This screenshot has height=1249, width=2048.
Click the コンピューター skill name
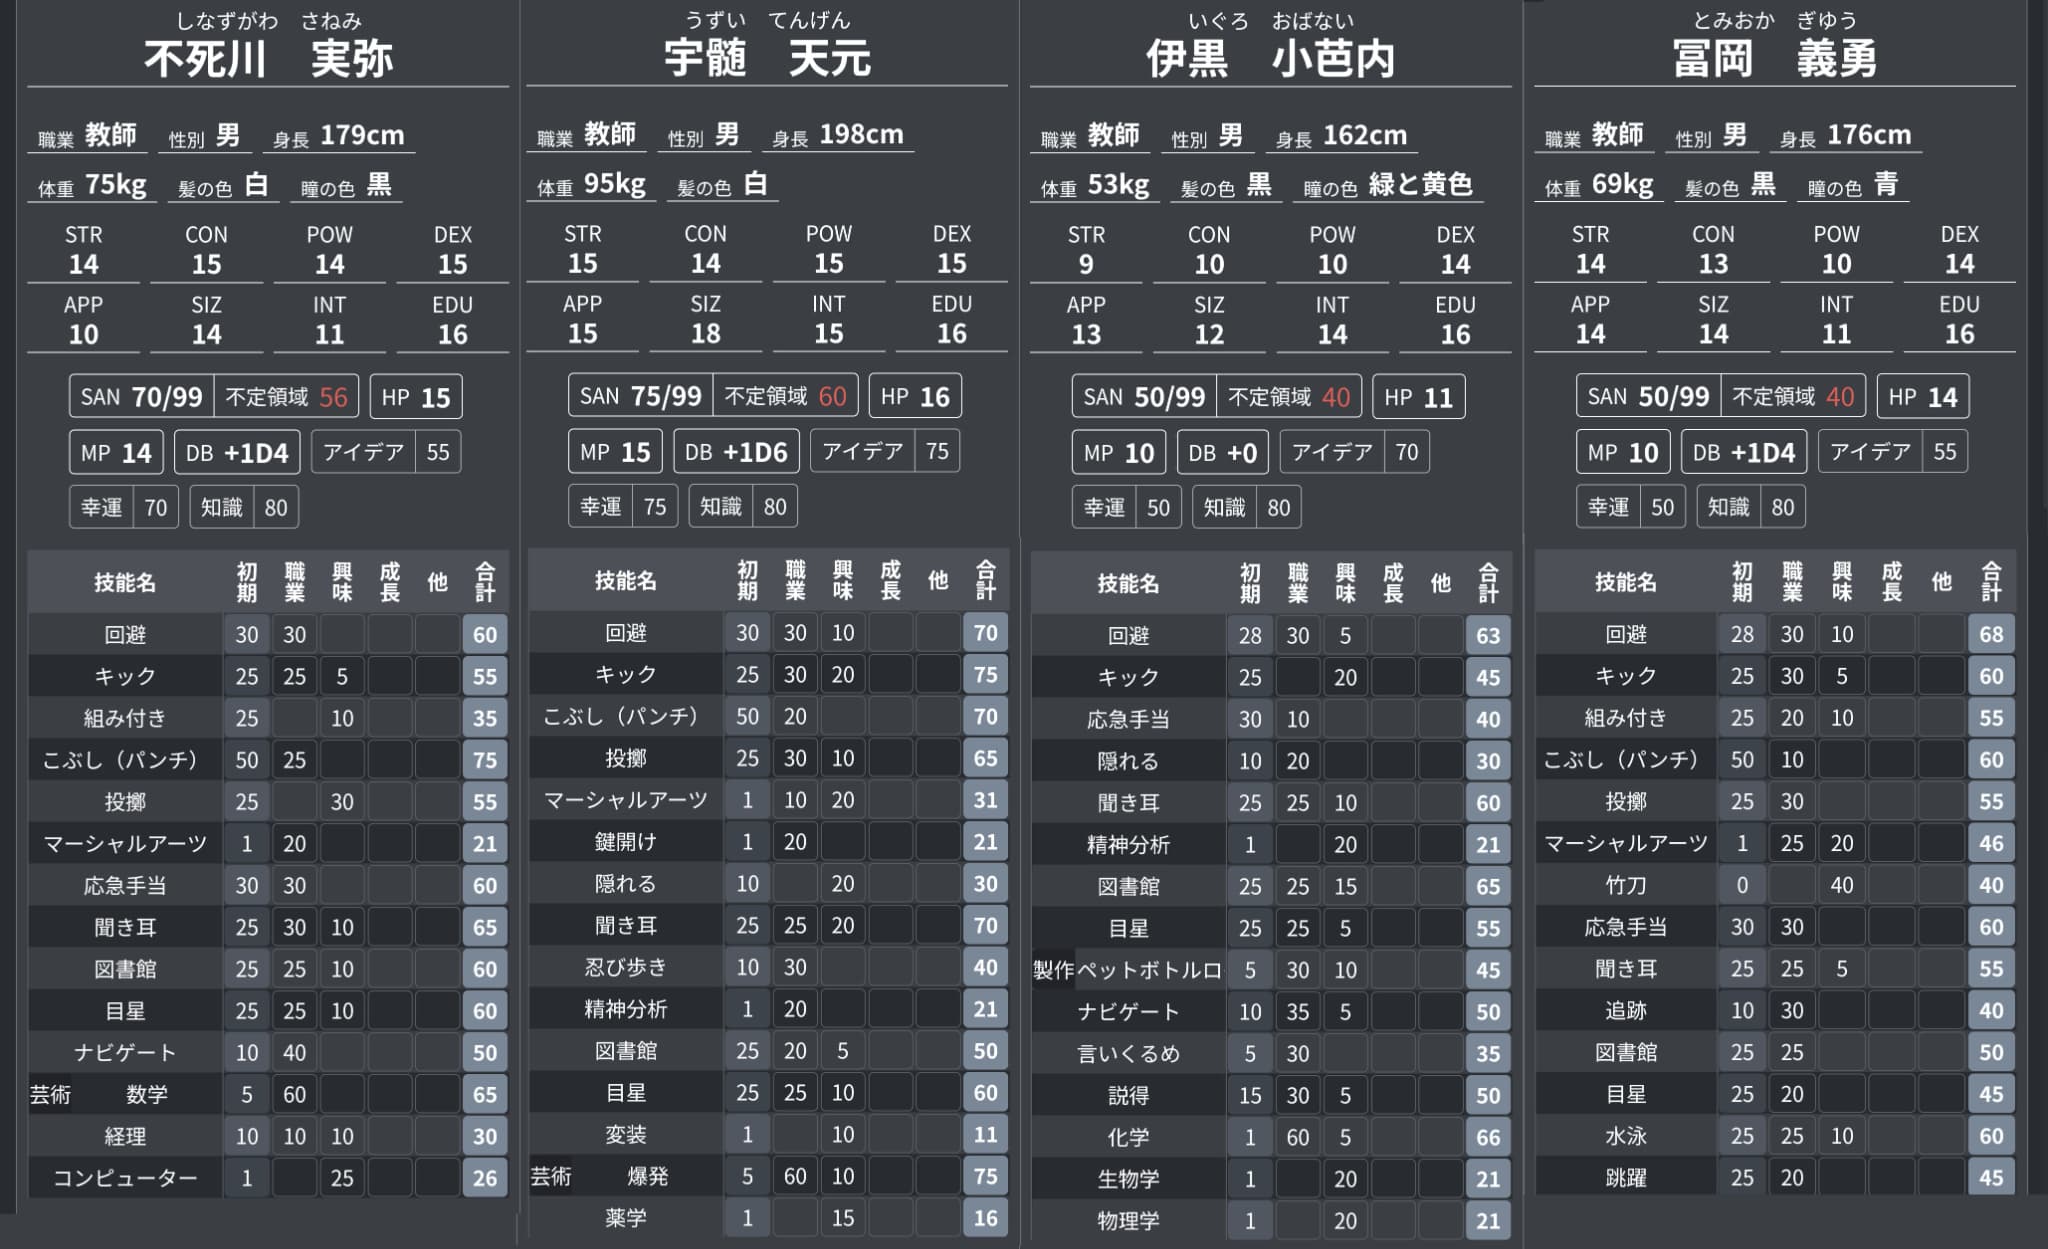point(125,1178)
